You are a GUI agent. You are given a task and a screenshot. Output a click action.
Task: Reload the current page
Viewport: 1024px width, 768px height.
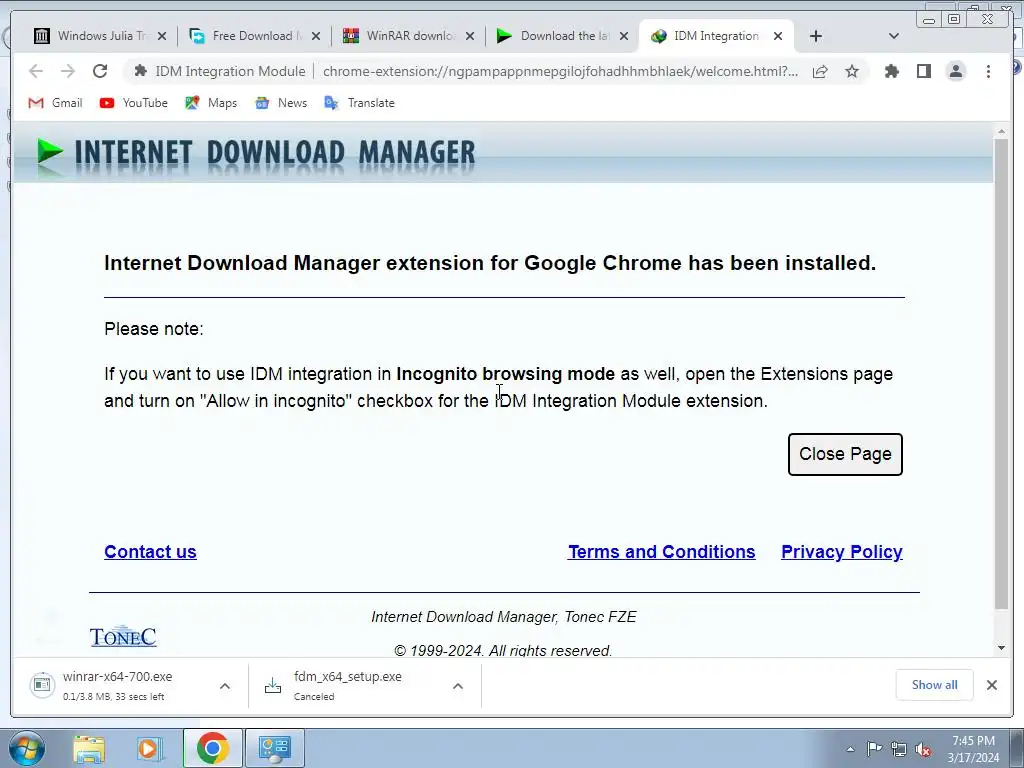click(x=100, y=71)
